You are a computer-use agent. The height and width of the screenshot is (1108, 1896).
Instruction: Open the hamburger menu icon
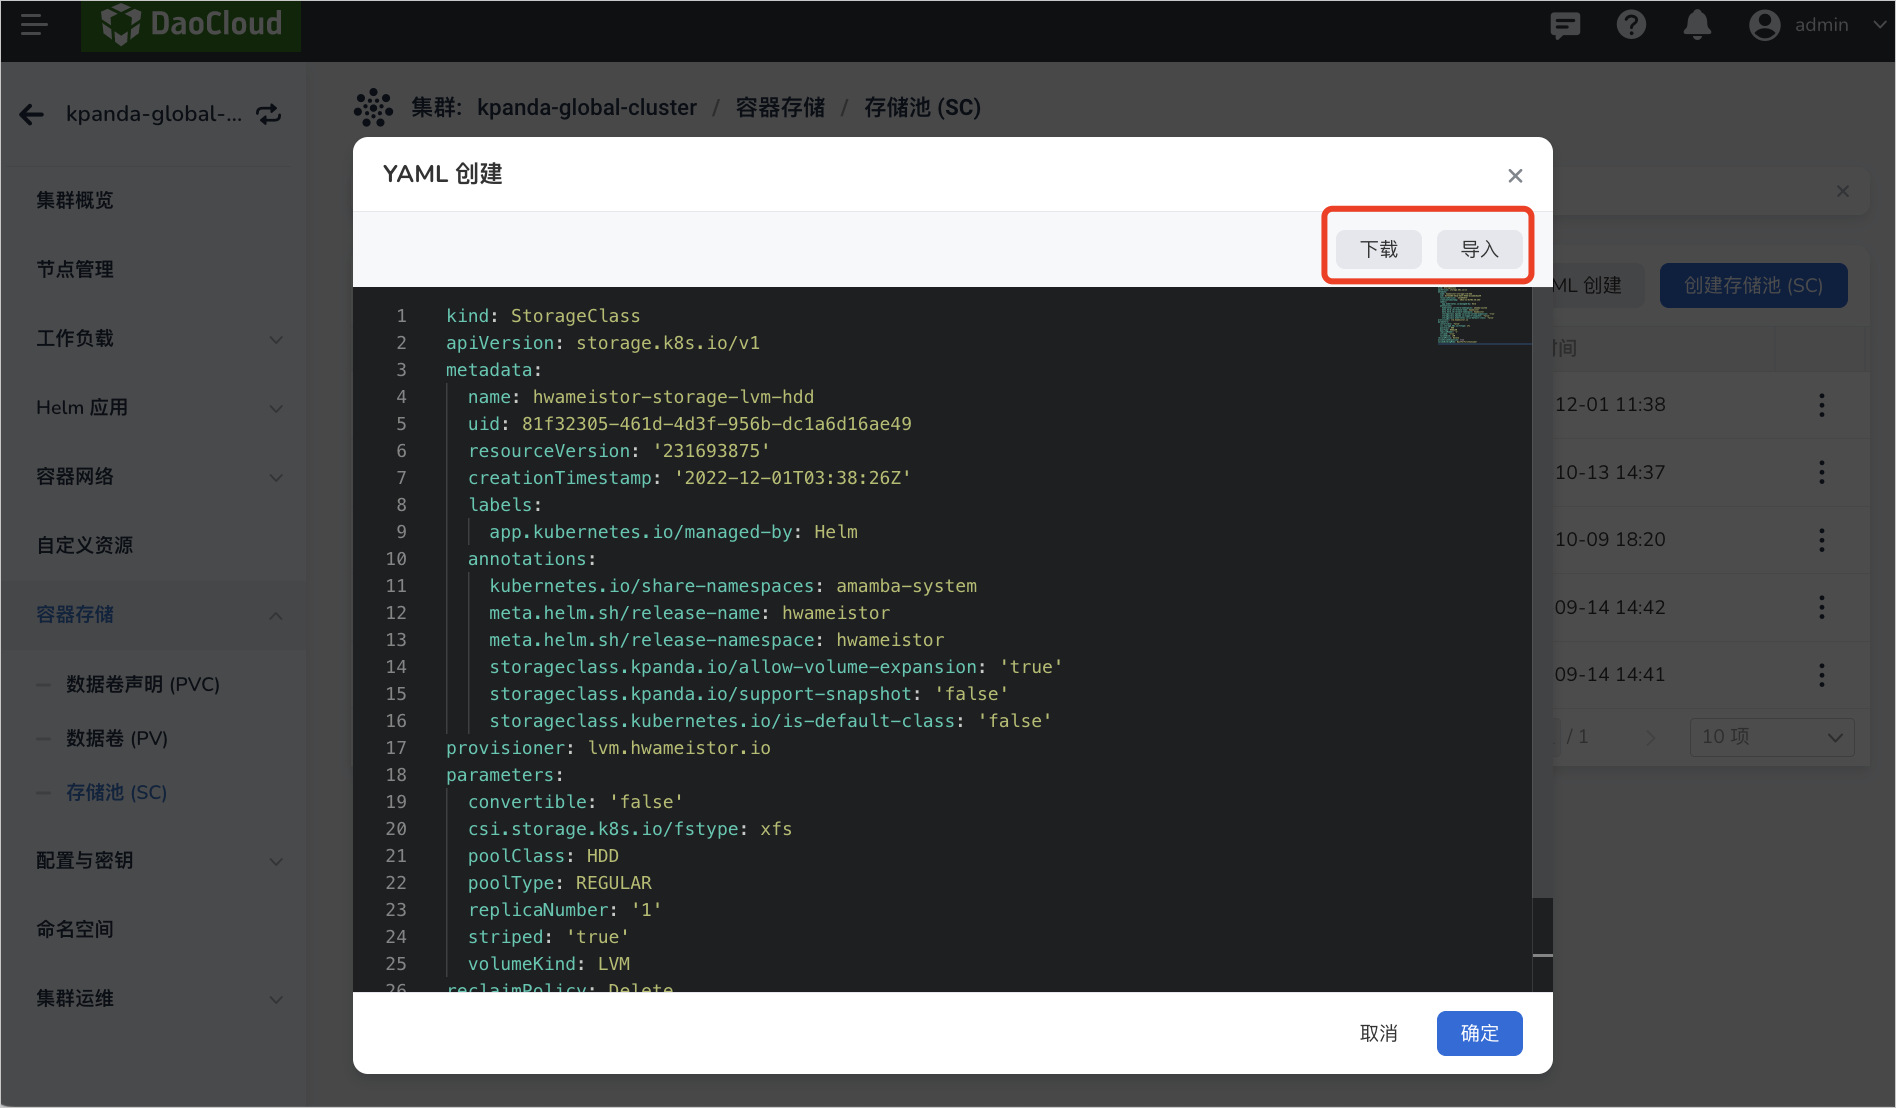click(34, 24)
